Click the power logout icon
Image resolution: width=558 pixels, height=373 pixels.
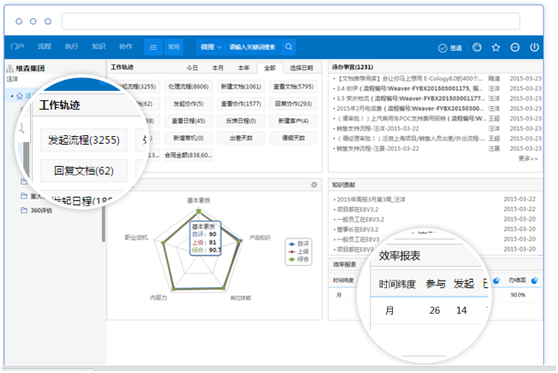(534, 47)
